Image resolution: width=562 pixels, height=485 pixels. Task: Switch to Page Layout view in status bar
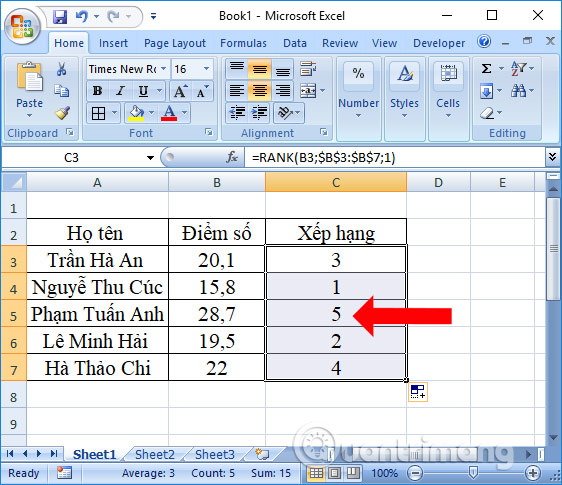[x=334, y=473]
